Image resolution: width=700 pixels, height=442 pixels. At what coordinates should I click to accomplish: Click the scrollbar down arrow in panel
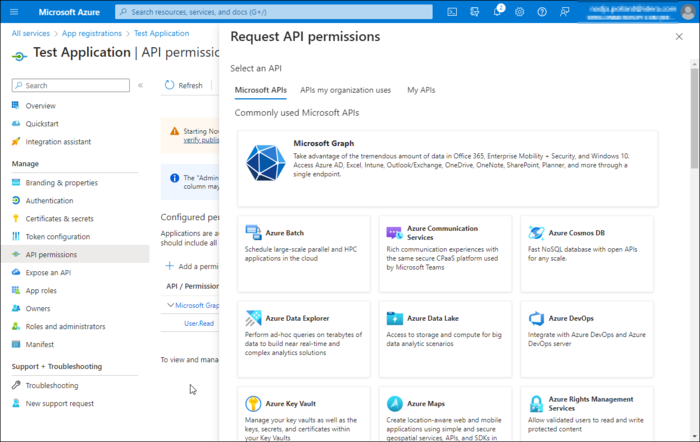(x=694, y=436)
